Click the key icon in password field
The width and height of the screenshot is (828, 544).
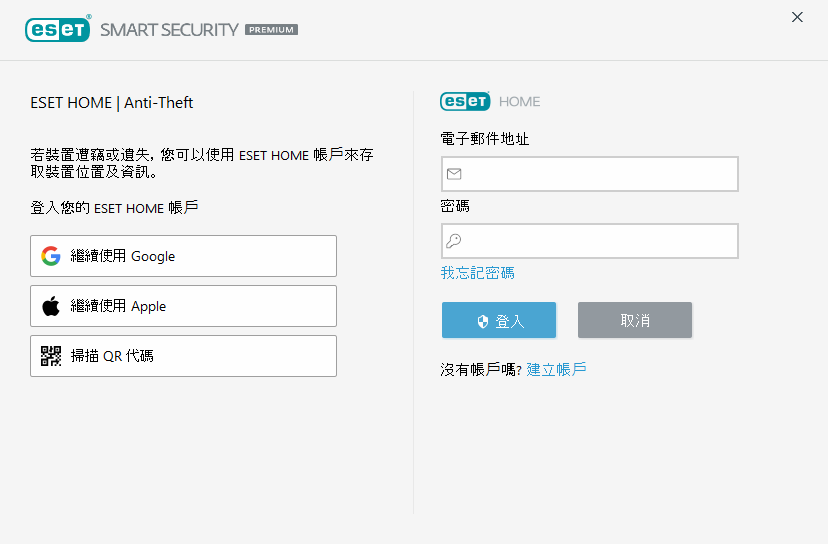click(454, 241)
